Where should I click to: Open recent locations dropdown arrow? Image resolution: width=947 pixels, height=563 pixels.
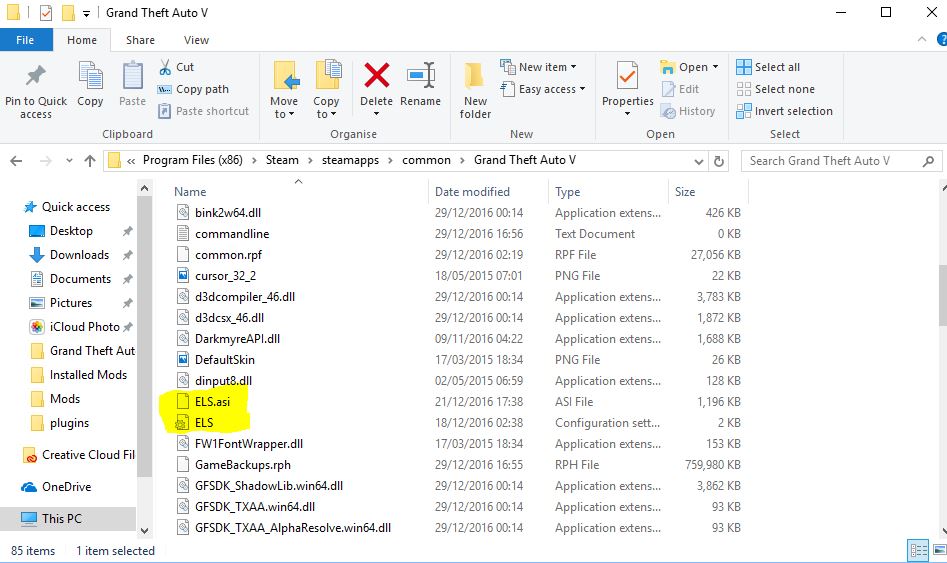point(69,161)
